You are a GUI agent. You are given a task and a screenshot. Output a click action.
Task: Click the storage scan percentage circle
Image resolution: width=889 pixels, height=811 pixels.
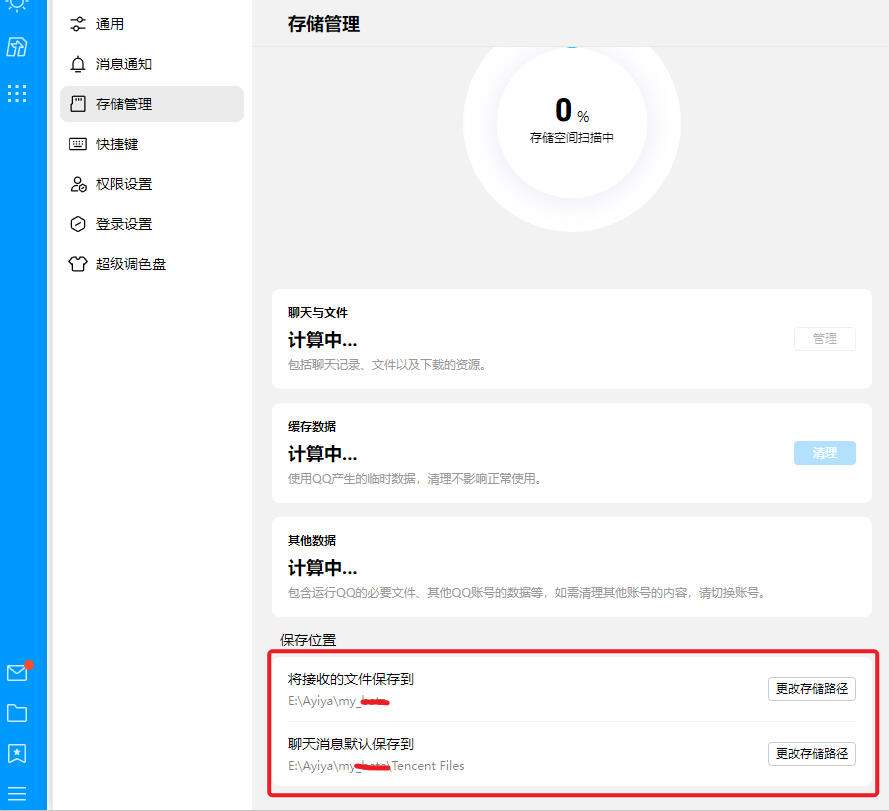571,124
